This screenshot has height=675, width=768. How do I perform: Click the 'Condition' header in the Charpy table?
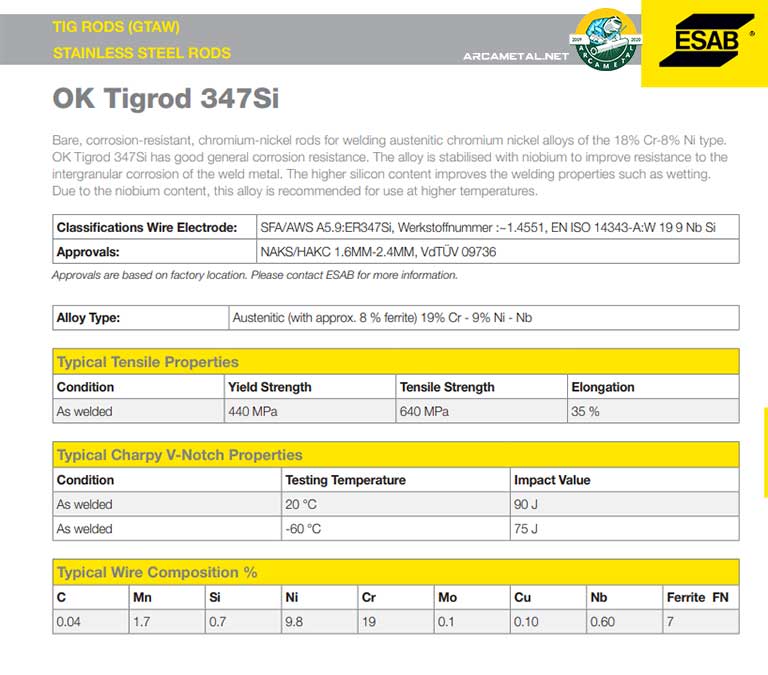pyautogui.click(x=85, y=480)
